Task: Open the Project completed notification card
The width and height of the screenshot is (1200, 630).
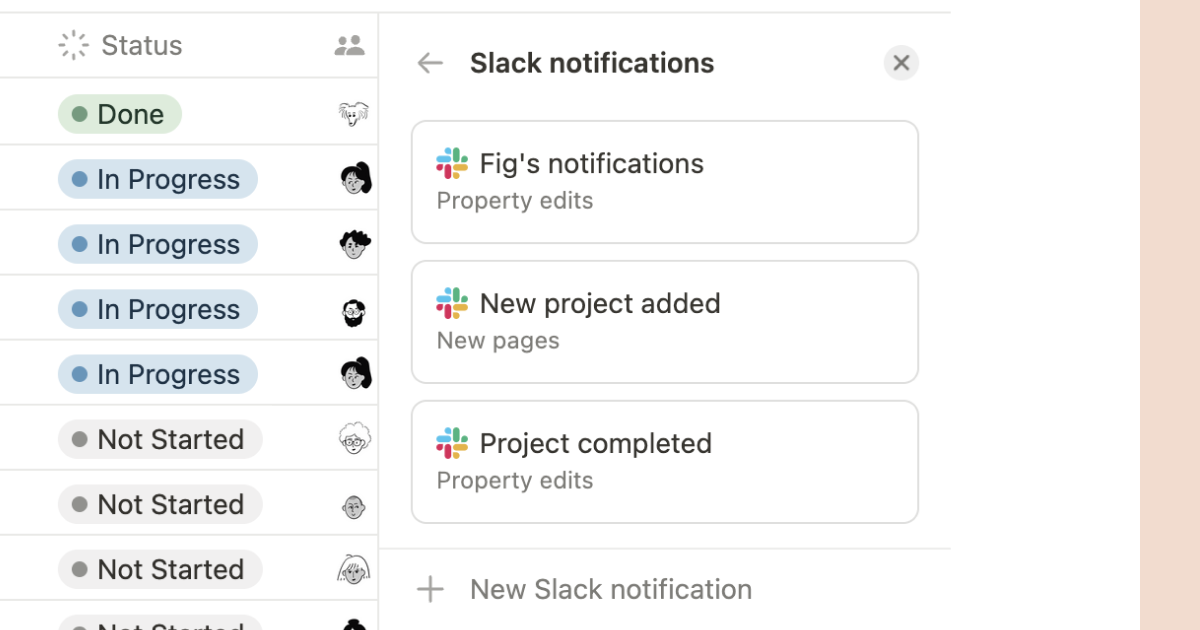Action: 664,461
